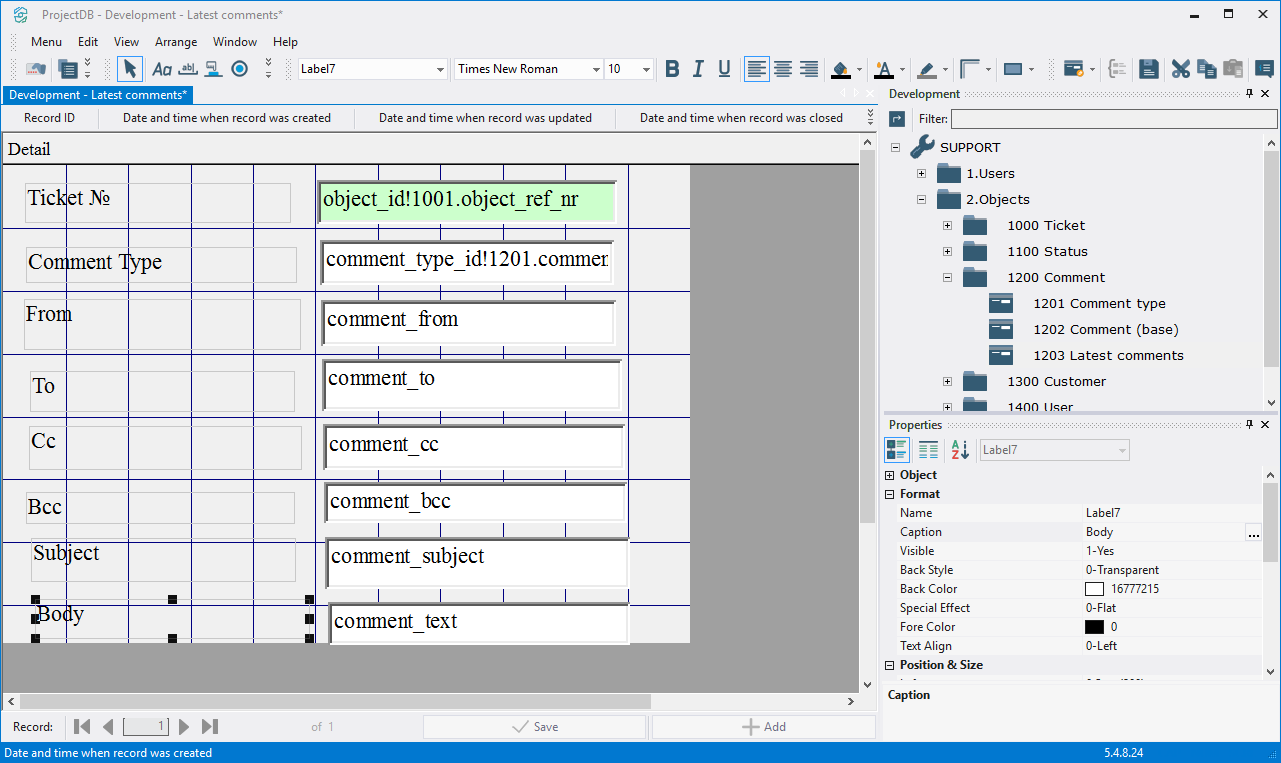Pick the Label (Aa) control tool

[x=161, y=69]
